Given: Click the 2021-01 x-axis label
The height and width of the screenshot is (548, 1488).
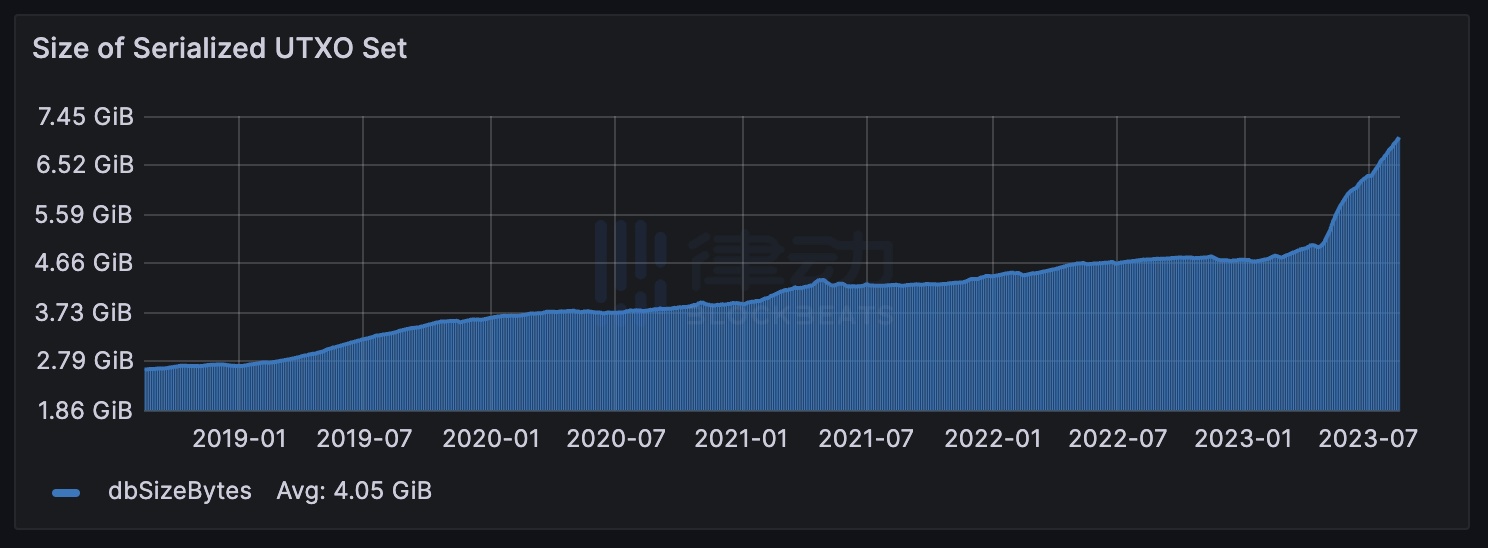Looking at the screenshot, I should click(x=742, y=438).
